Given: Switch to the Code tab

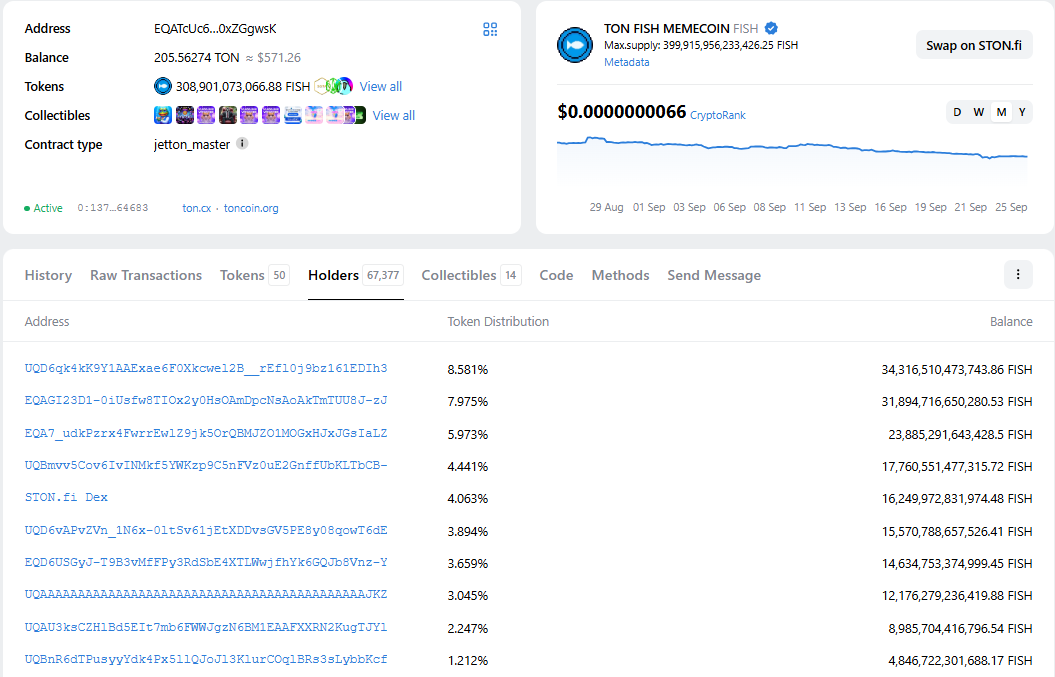Looking at the screenshot, I should click(556, 275).
